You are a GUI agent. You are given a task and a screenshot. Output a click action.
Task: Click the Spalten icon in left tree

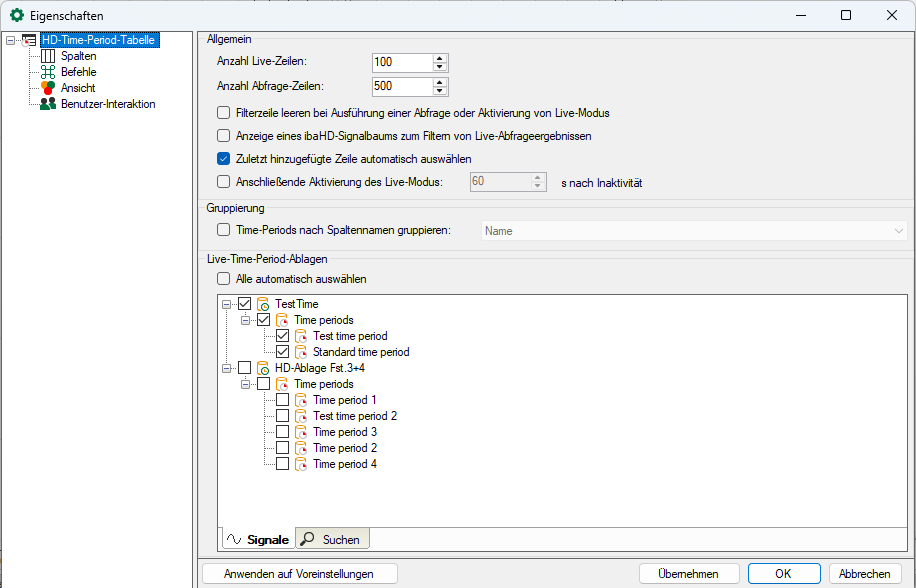pyautogui.click(x=47, y=56)
